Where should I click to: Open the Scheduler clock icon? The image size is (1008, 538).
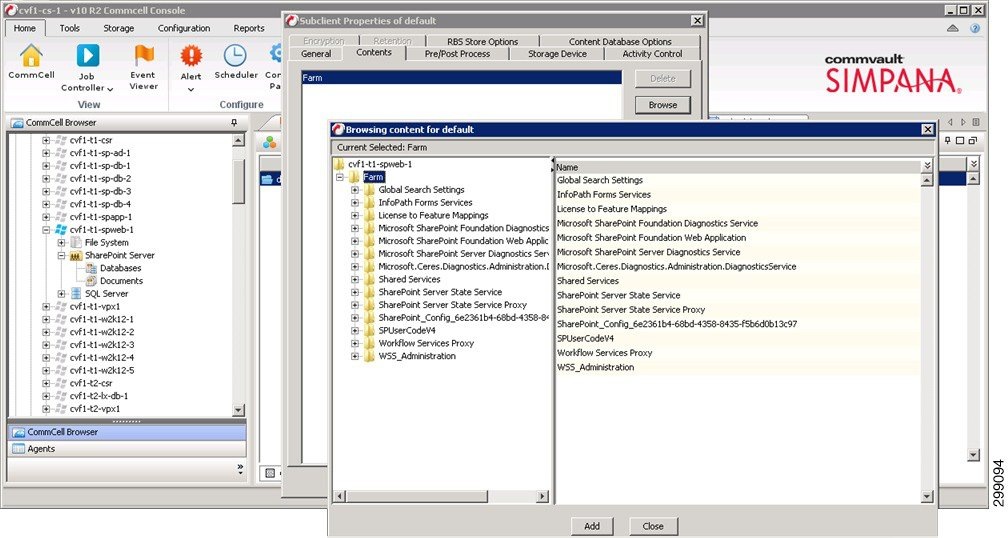(235, 56)
